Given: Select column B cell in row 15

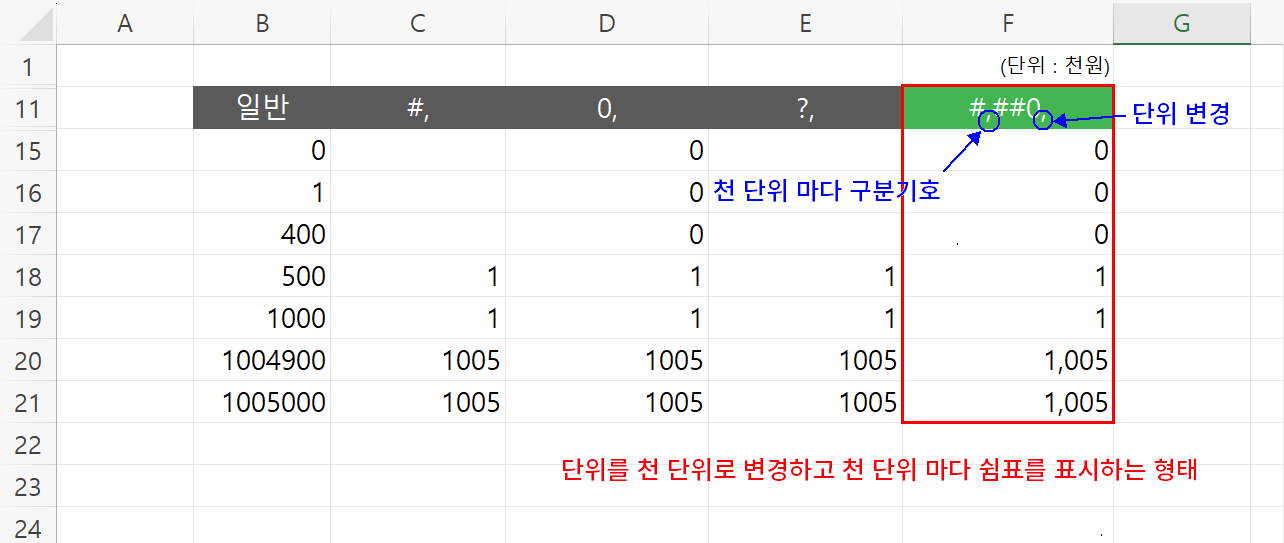Looking at the screenshot, I should pos(262,150).
